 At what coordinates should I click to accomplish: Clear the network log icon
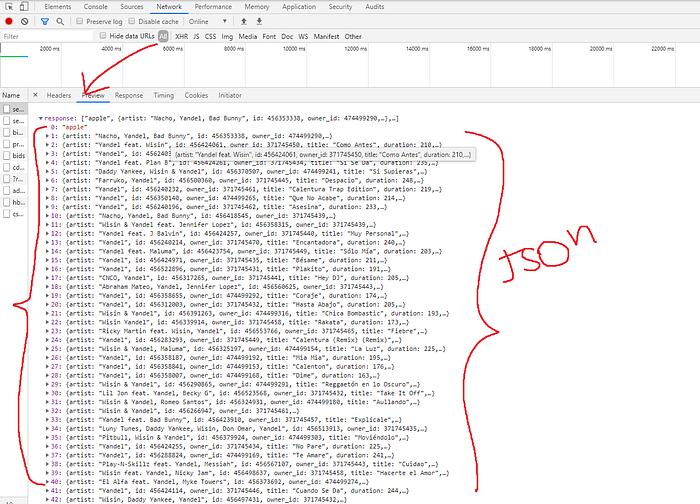25,21
